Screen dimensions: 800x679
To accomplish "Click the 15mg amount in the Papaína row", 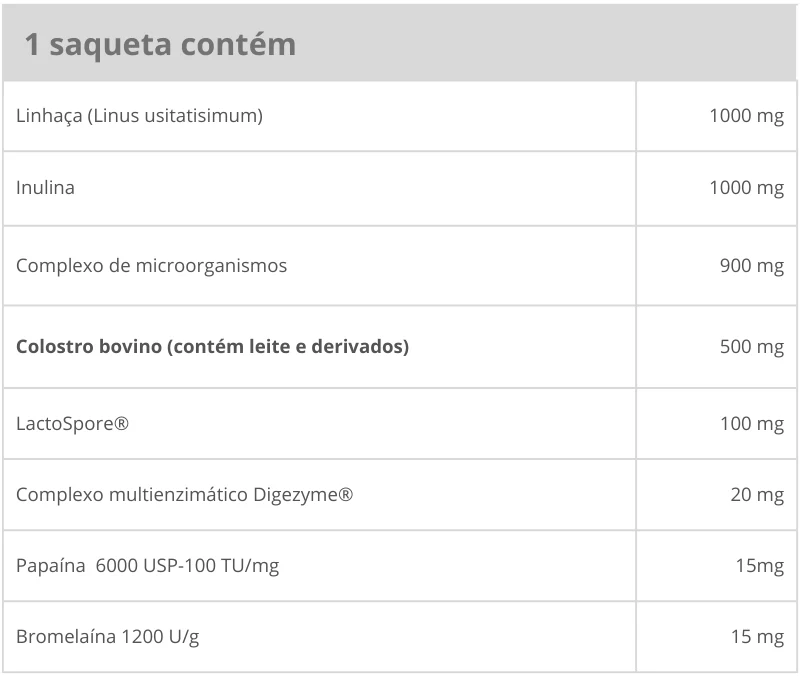I will tap(759, 567).
